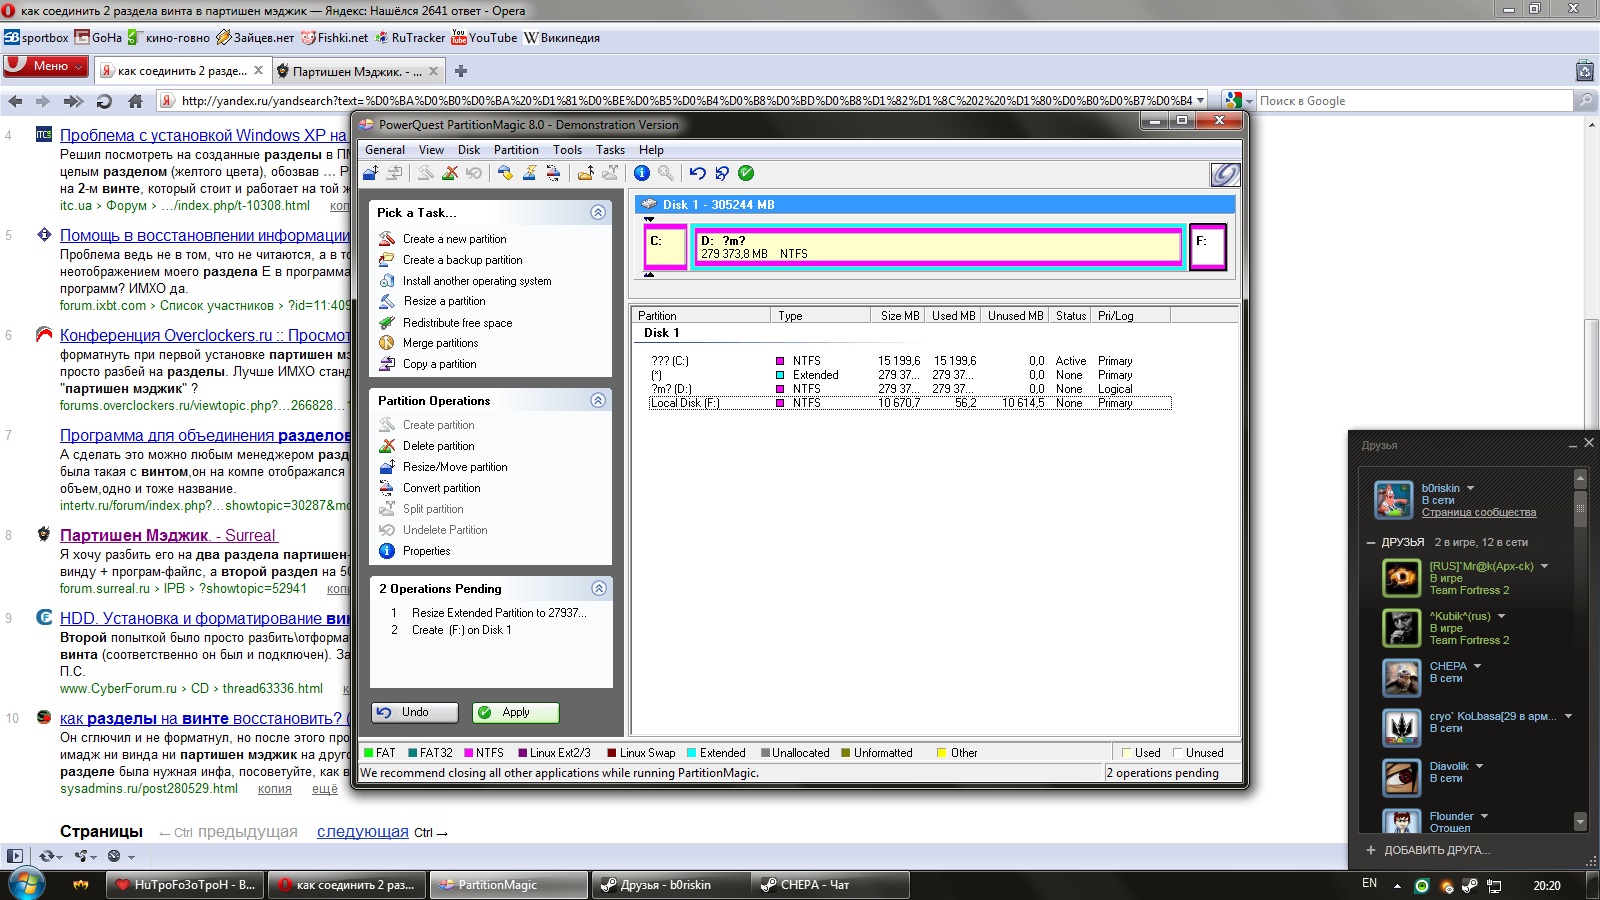The height and width of the screenshot is (900, 1600).
Task: Click the Apply button in Operations Pending
Action: 516,712
